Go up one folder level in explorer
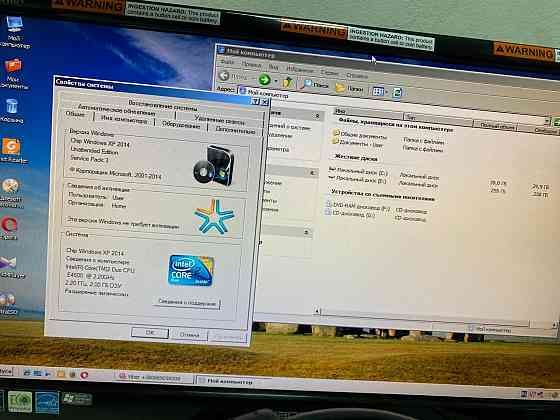This screenshot has height=420, width=560. [288, 82]
